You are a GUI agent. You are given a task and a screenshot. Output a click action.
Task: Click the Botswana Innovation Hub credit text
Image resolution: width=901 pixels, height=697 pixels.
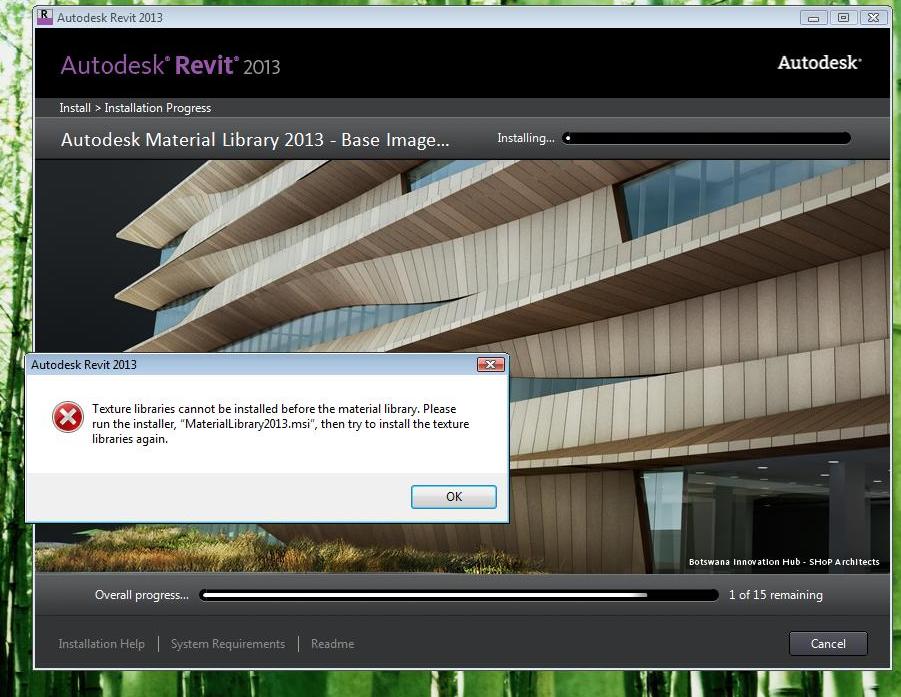point(784,562)
